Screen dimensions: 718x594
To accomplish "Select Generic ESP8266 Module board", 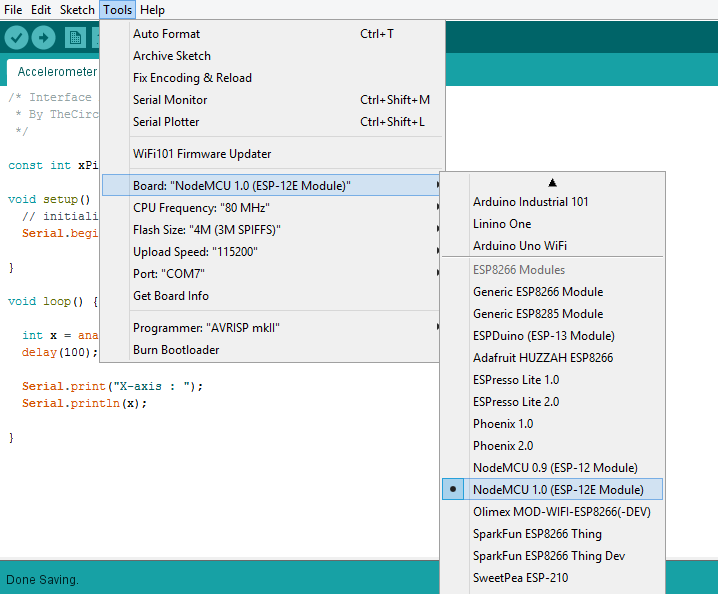I will click(x=552, y=292).
